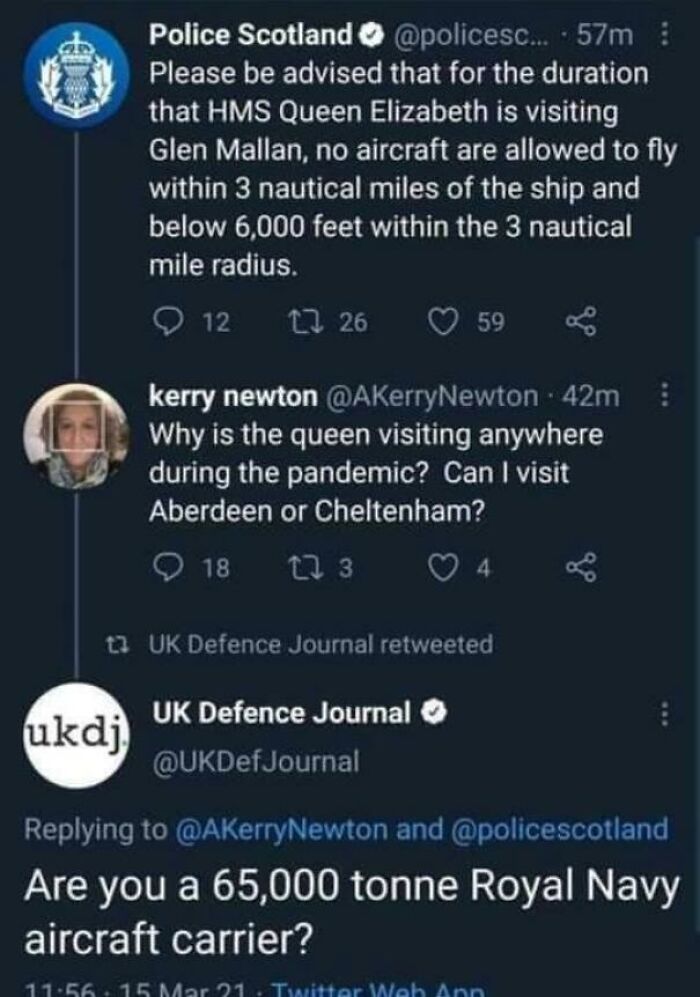
Task: Open the UK Defence Journal account name
Action: (281, 713)
